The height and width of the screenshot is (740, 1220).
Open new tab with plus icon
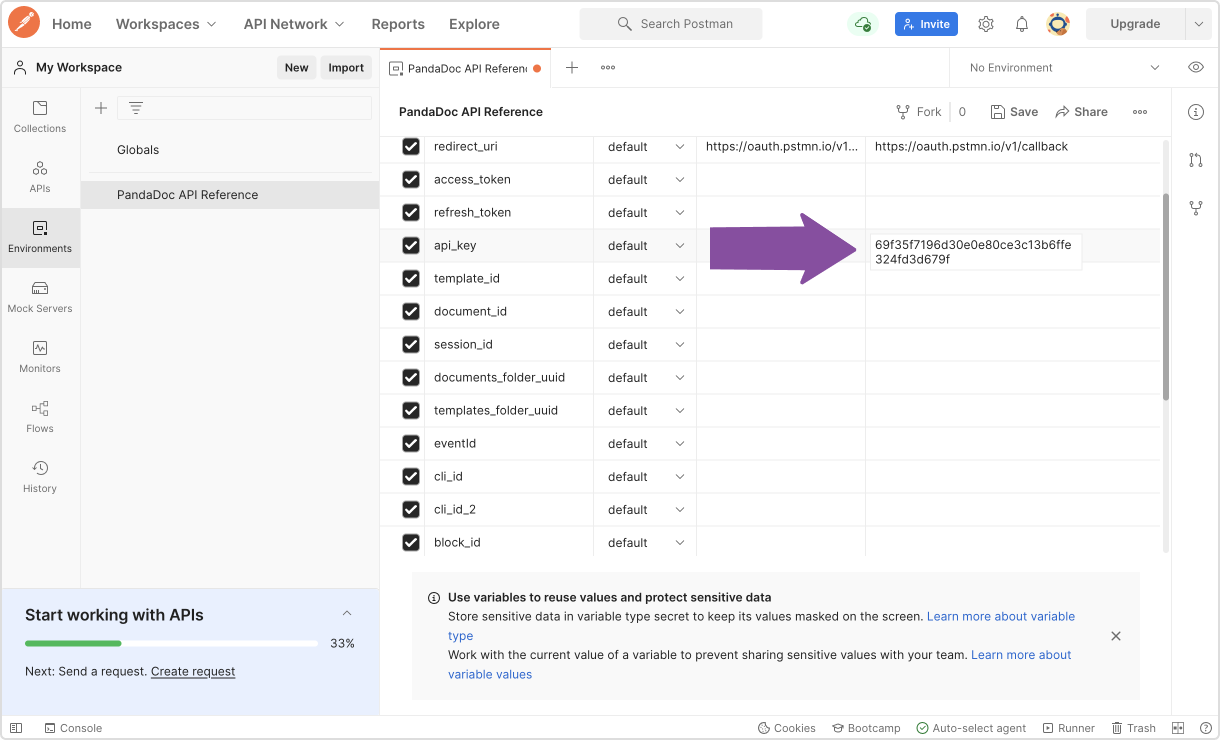pos(572,68)
